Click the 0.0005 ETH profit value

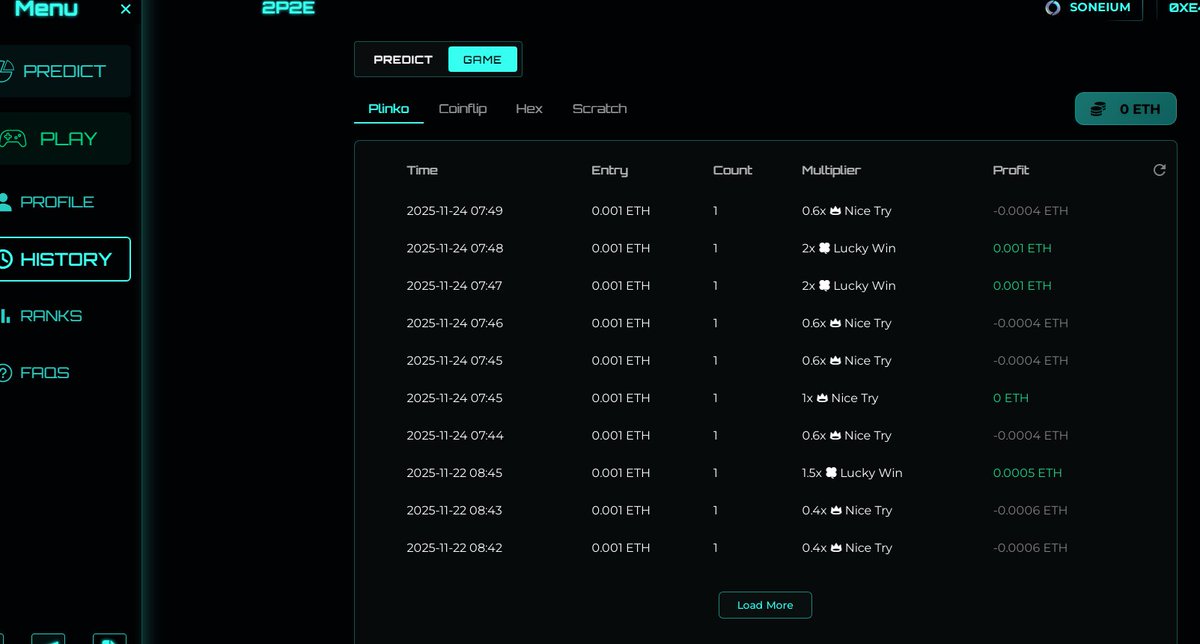point(1027,473)
